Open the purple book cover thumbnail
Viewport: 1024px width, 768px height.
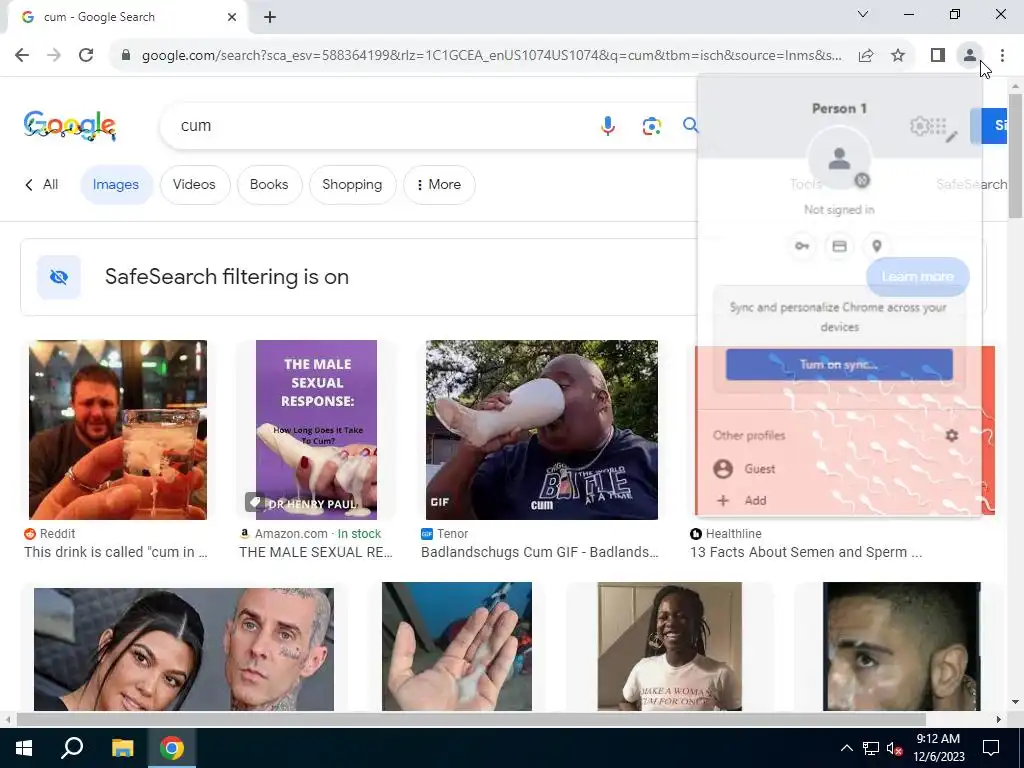tap(316, 430)
